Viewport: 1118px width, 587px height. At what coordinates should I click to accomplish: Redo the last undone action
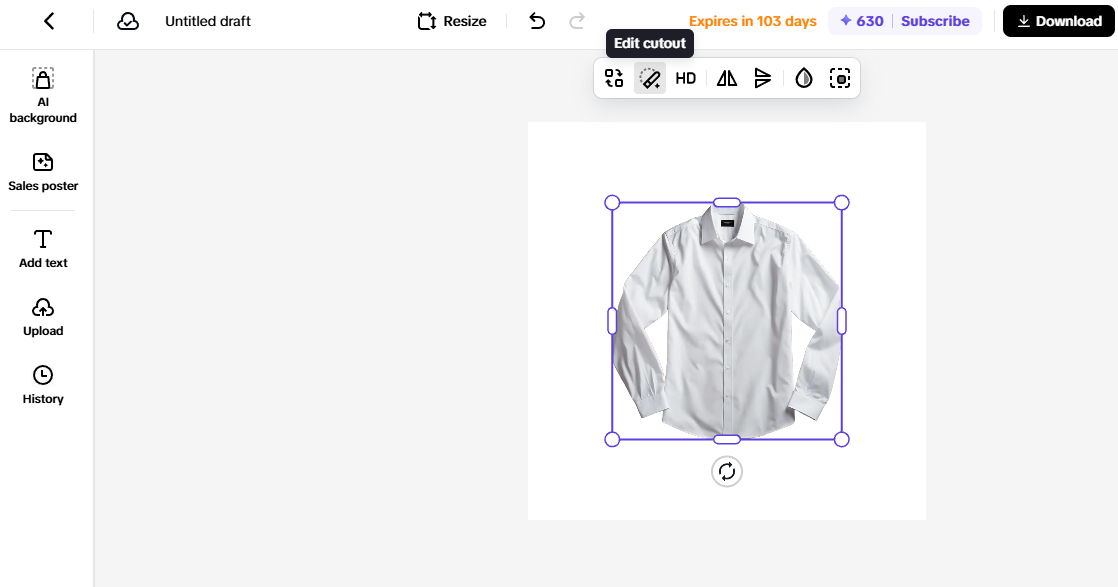pyautogui.click(x=577, y=21)
